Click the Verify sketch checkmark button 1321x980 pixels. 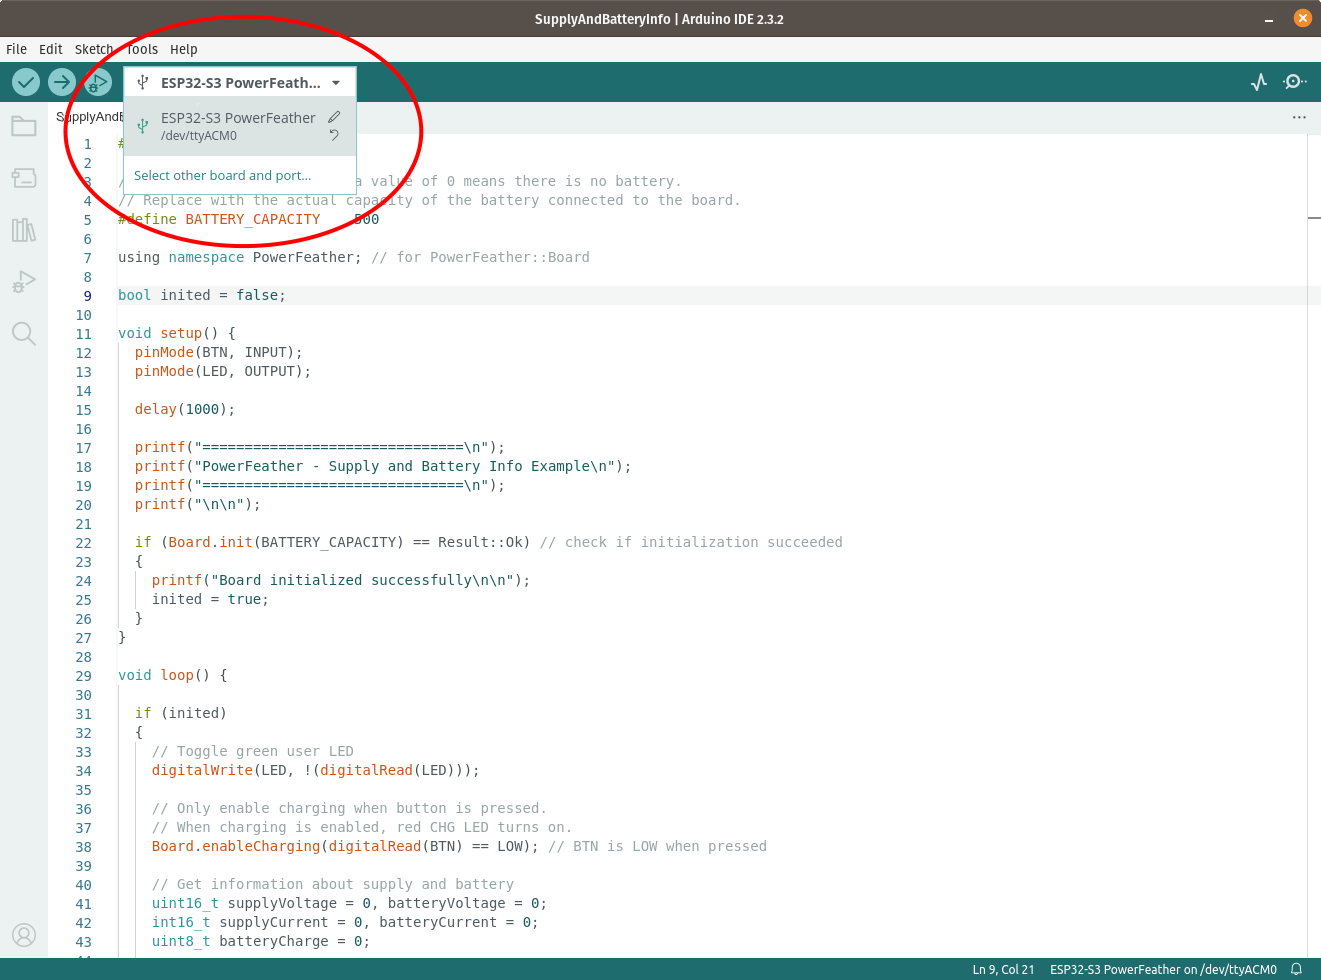[x=26, y=82]
